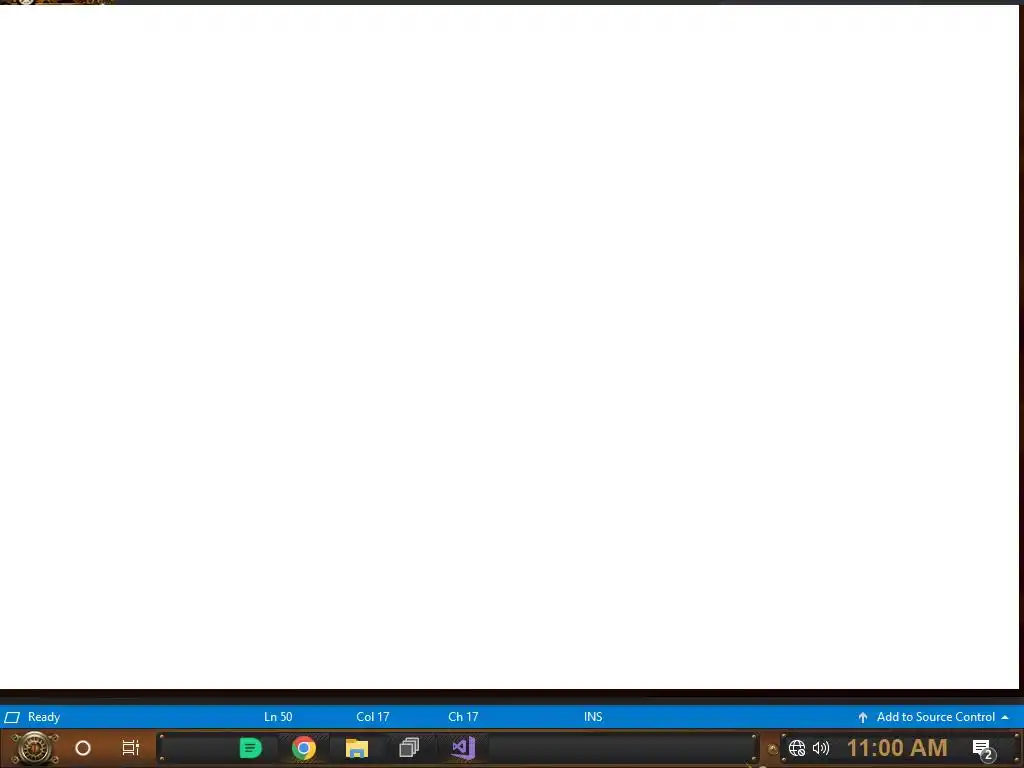Open the network globe tray icon
Image resolution: width=1024 pixels, height=768 pixels.
click(797, 748)
